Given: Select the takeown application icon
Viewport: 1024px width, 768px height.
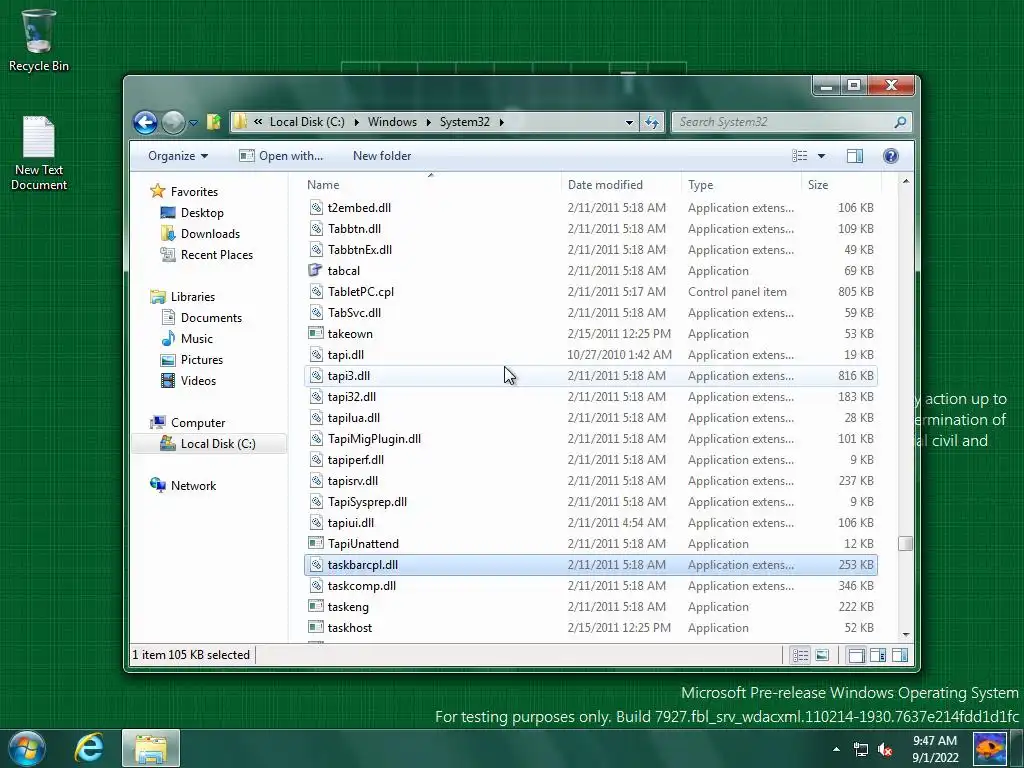Looking at the screenshot, I should [x=316, y=333].
